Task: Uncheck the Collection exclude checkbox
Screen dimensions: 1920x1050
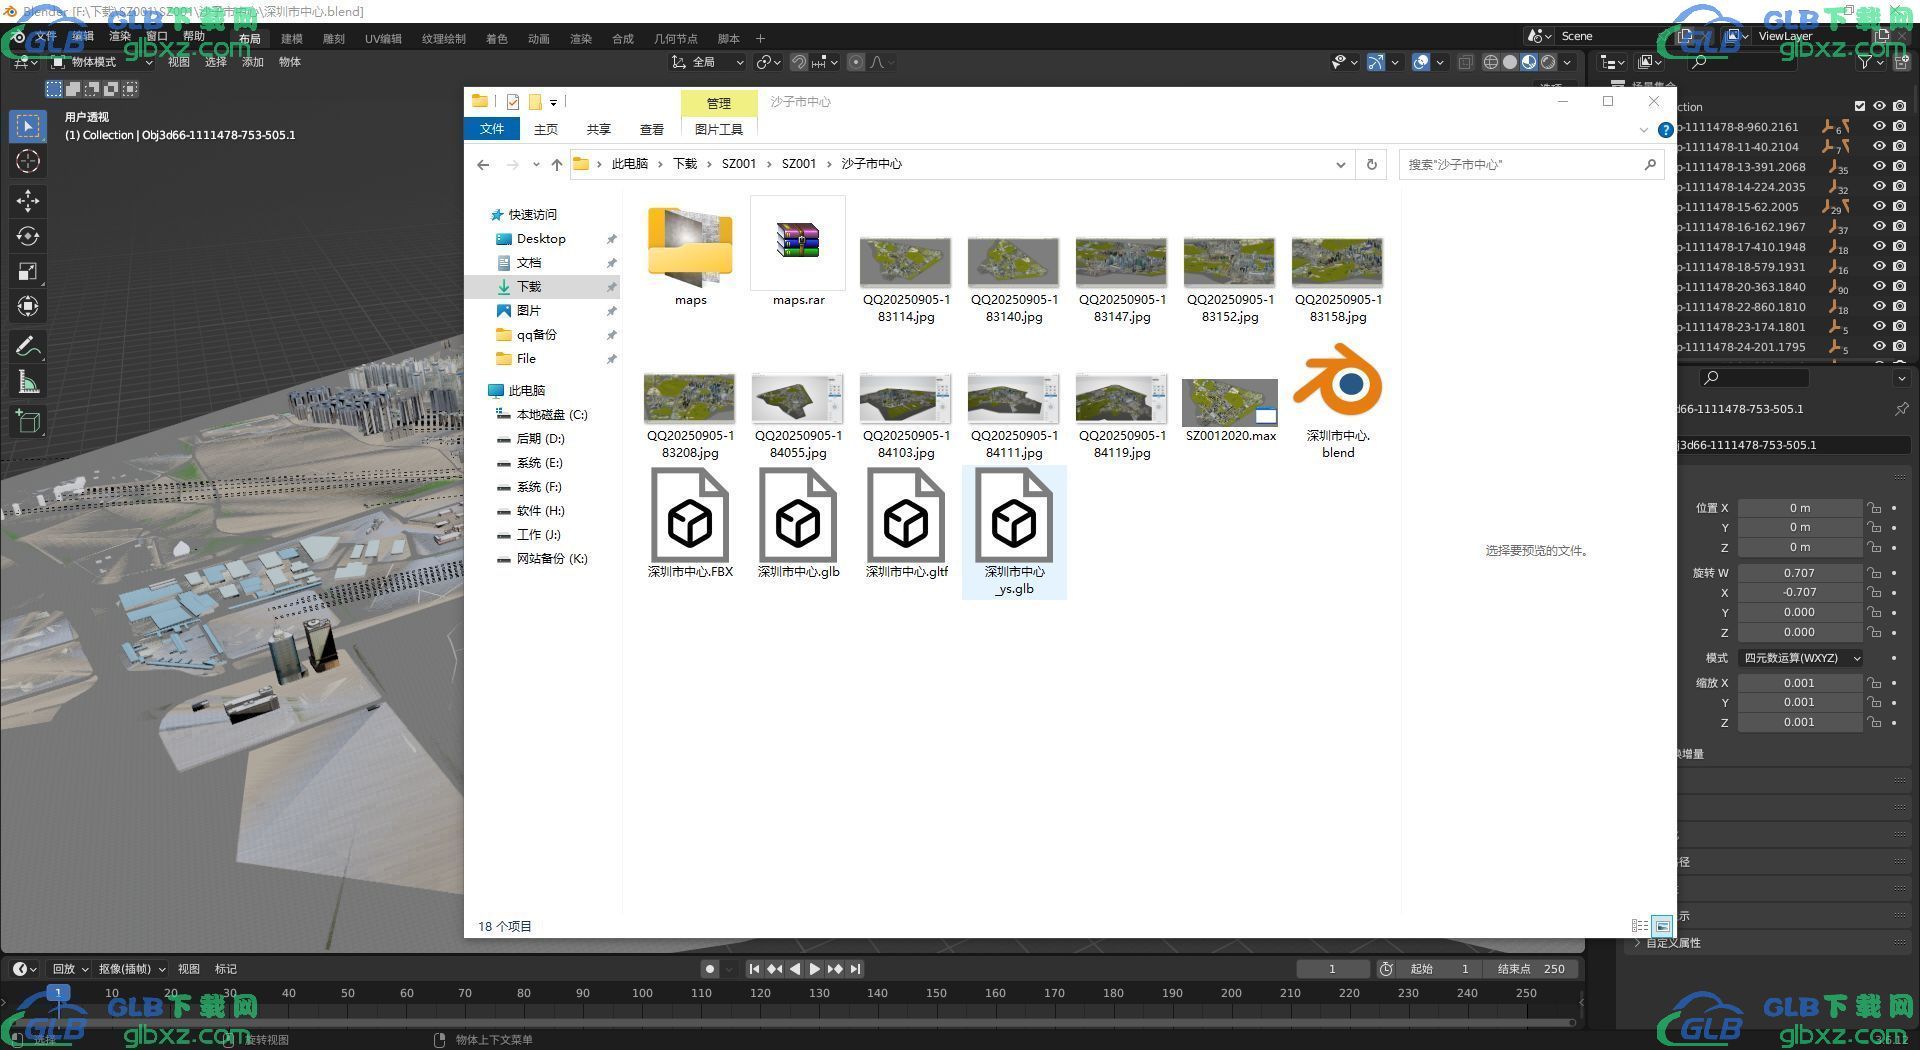Action: [x=1860, y=106]
